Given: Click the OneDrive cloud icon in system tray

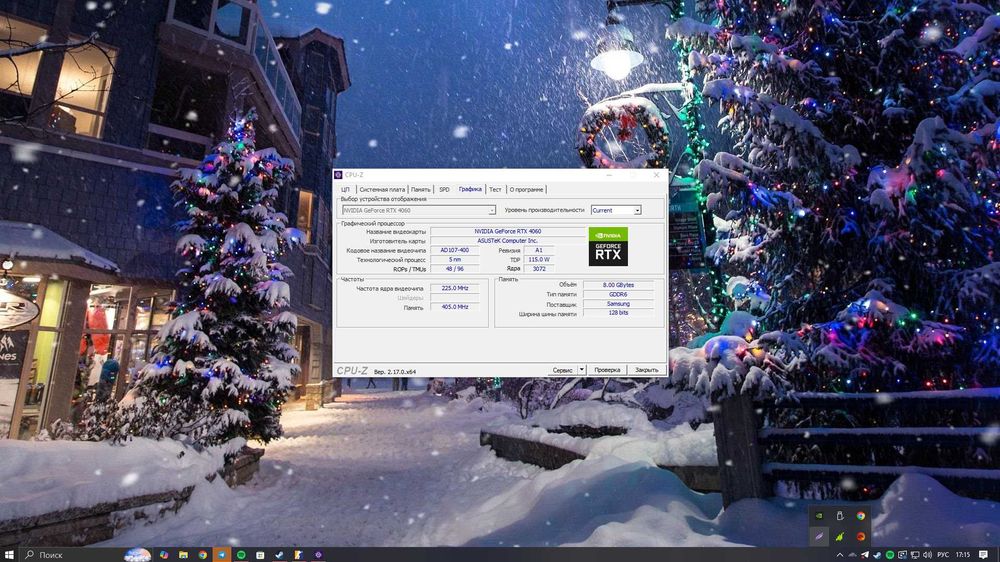Looking at the screenshot, I should tap(853, 555).
